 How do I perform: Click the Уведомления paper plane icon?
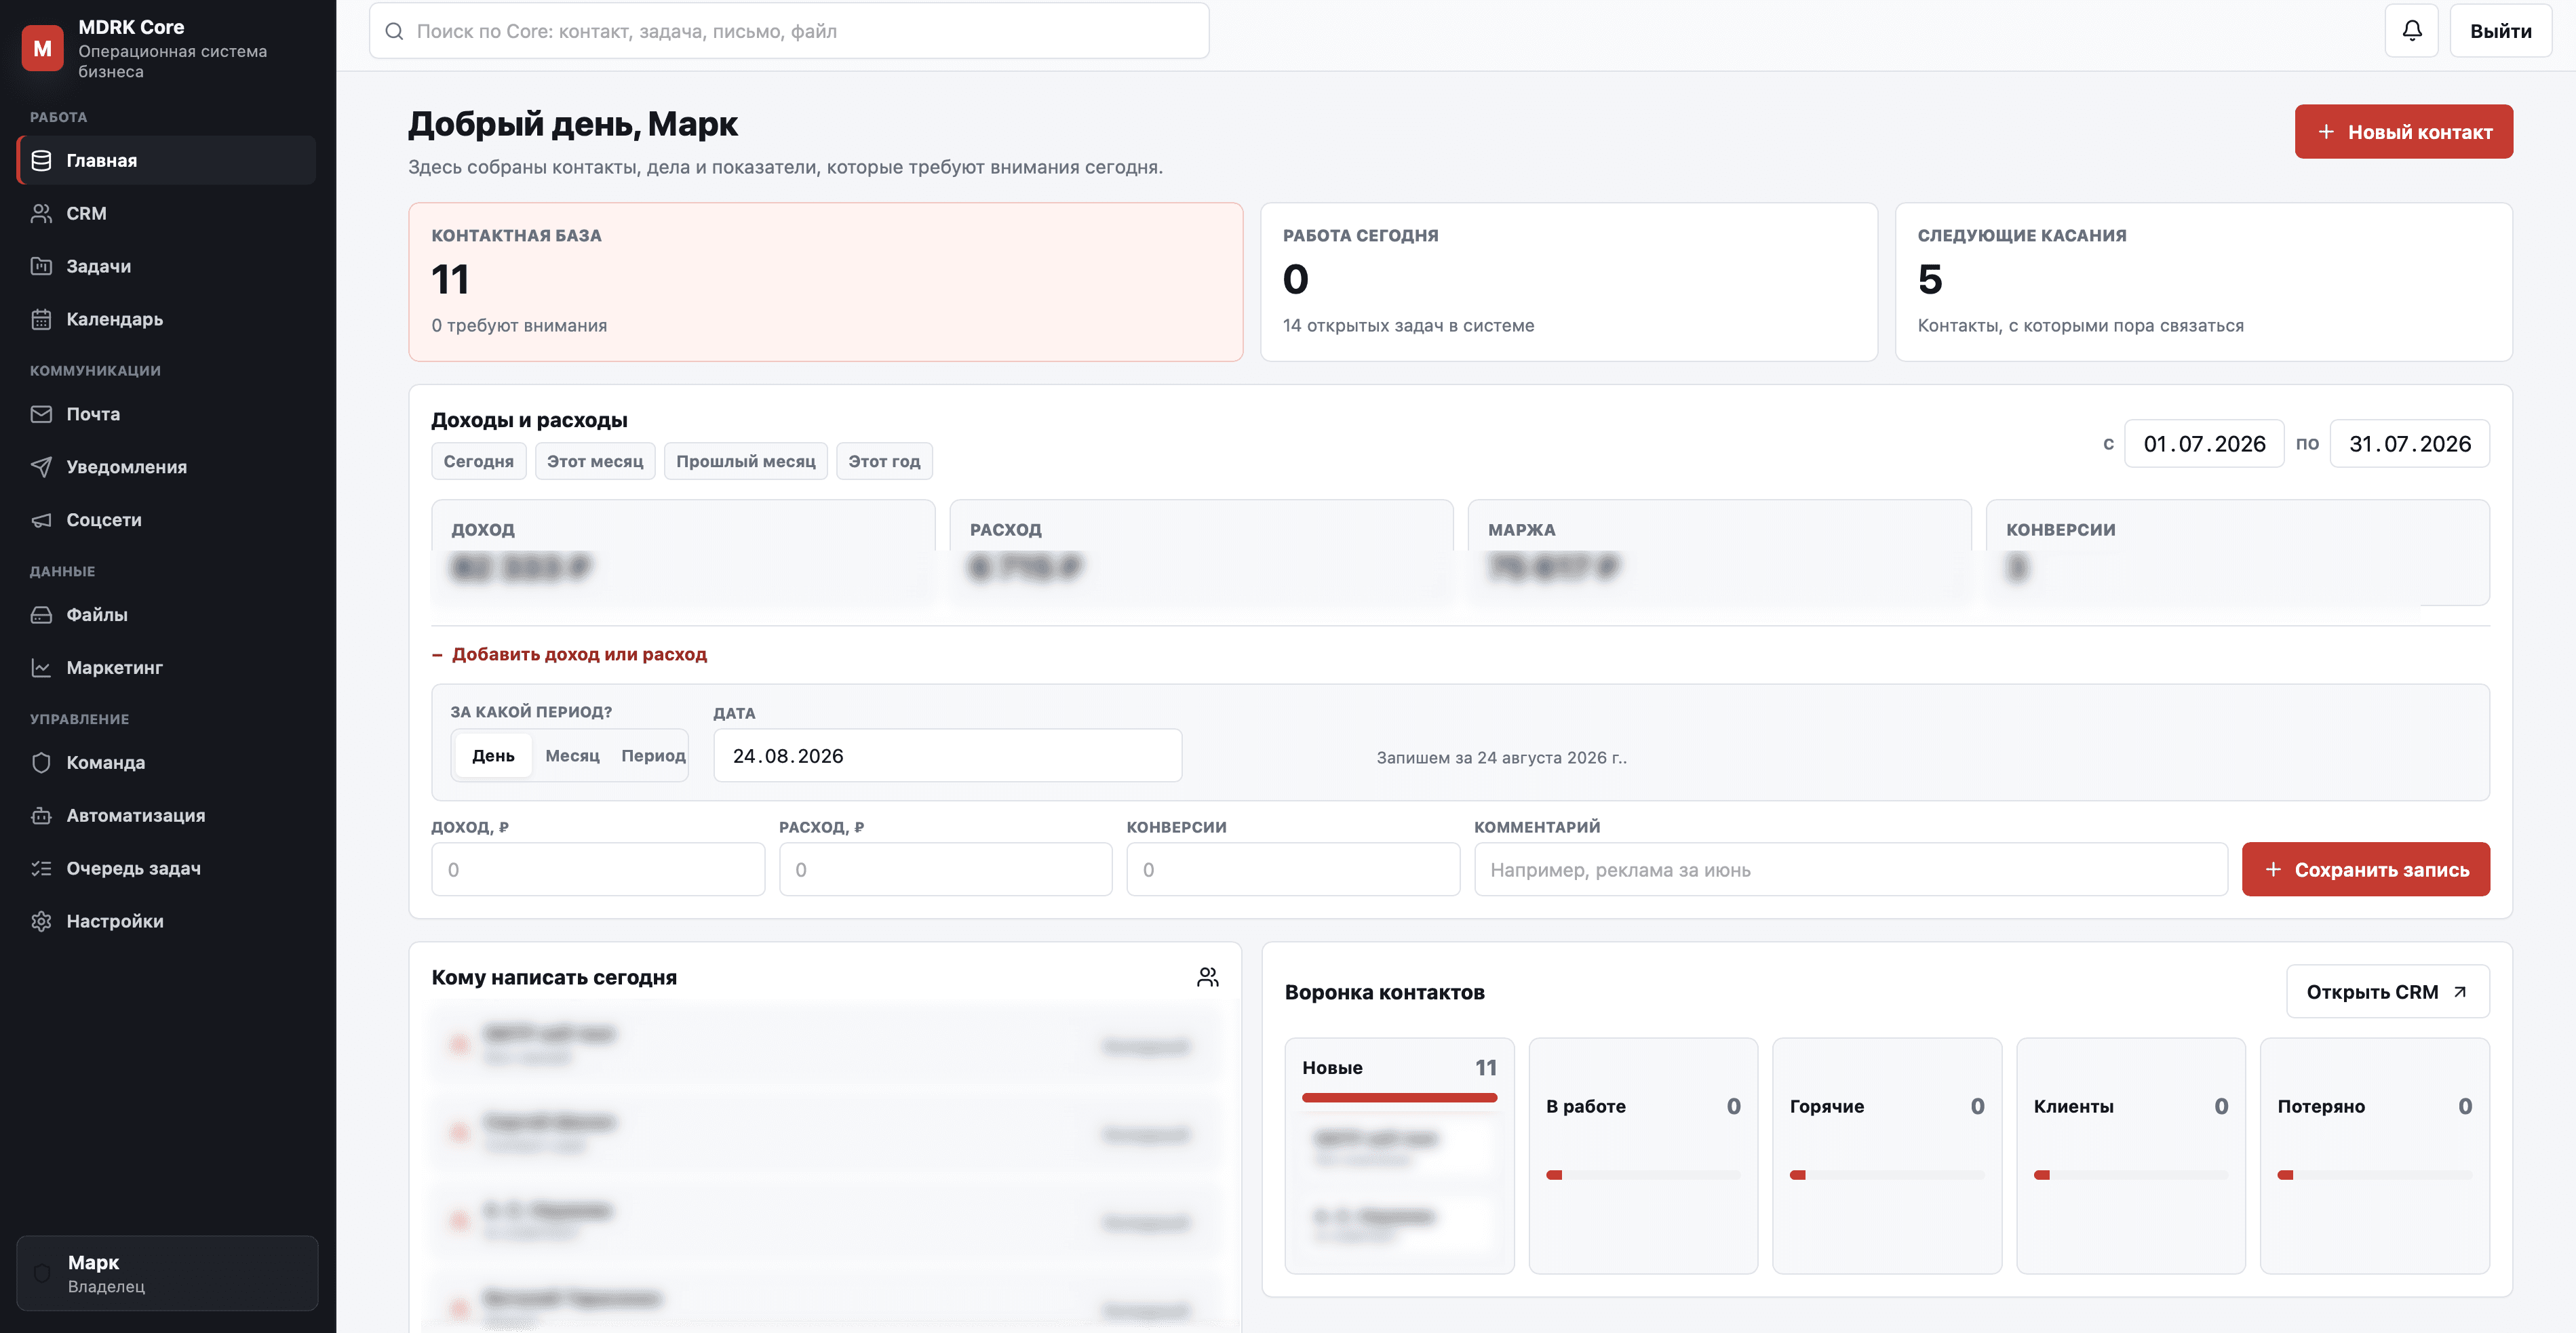(41, 467)
